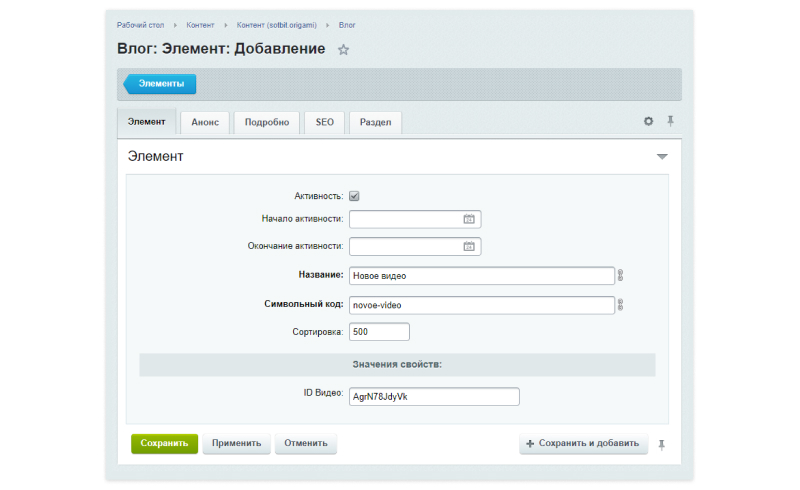Click the page title Влог: Элемент: Добавление

221,48
